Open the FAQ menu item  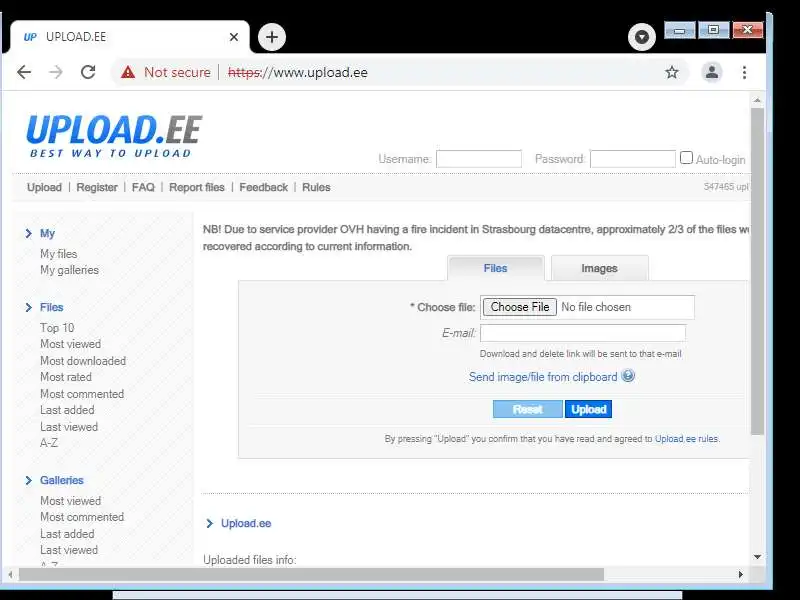pos(143,187)
